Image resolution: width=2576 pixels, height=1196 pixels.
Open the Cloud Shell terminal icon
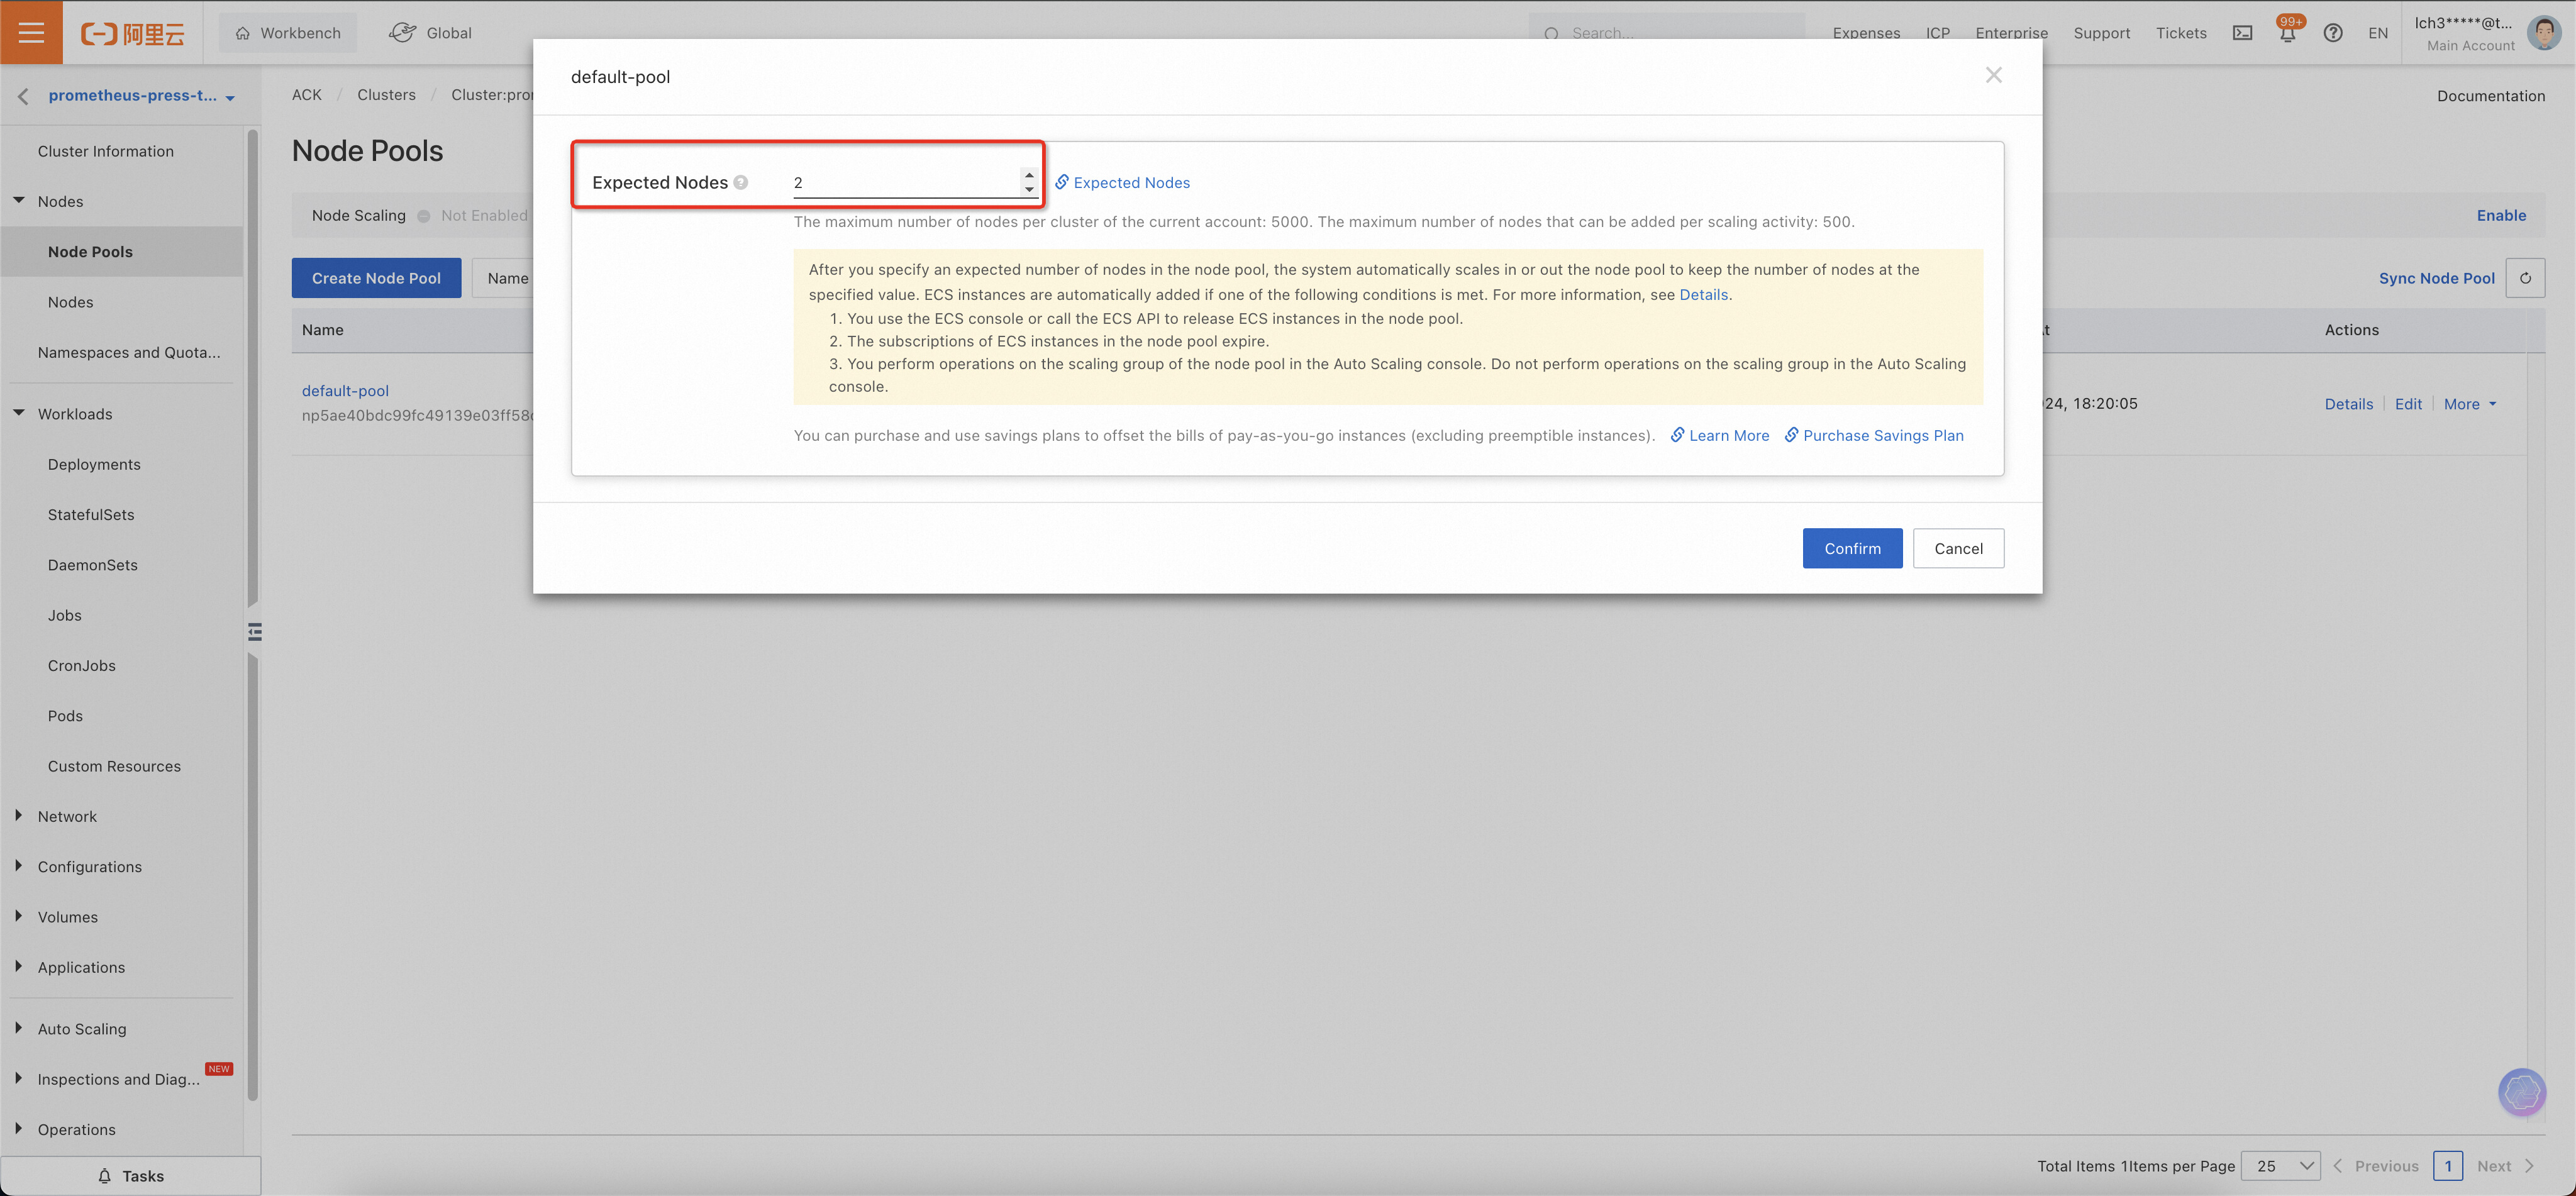tap(2243, 33)
